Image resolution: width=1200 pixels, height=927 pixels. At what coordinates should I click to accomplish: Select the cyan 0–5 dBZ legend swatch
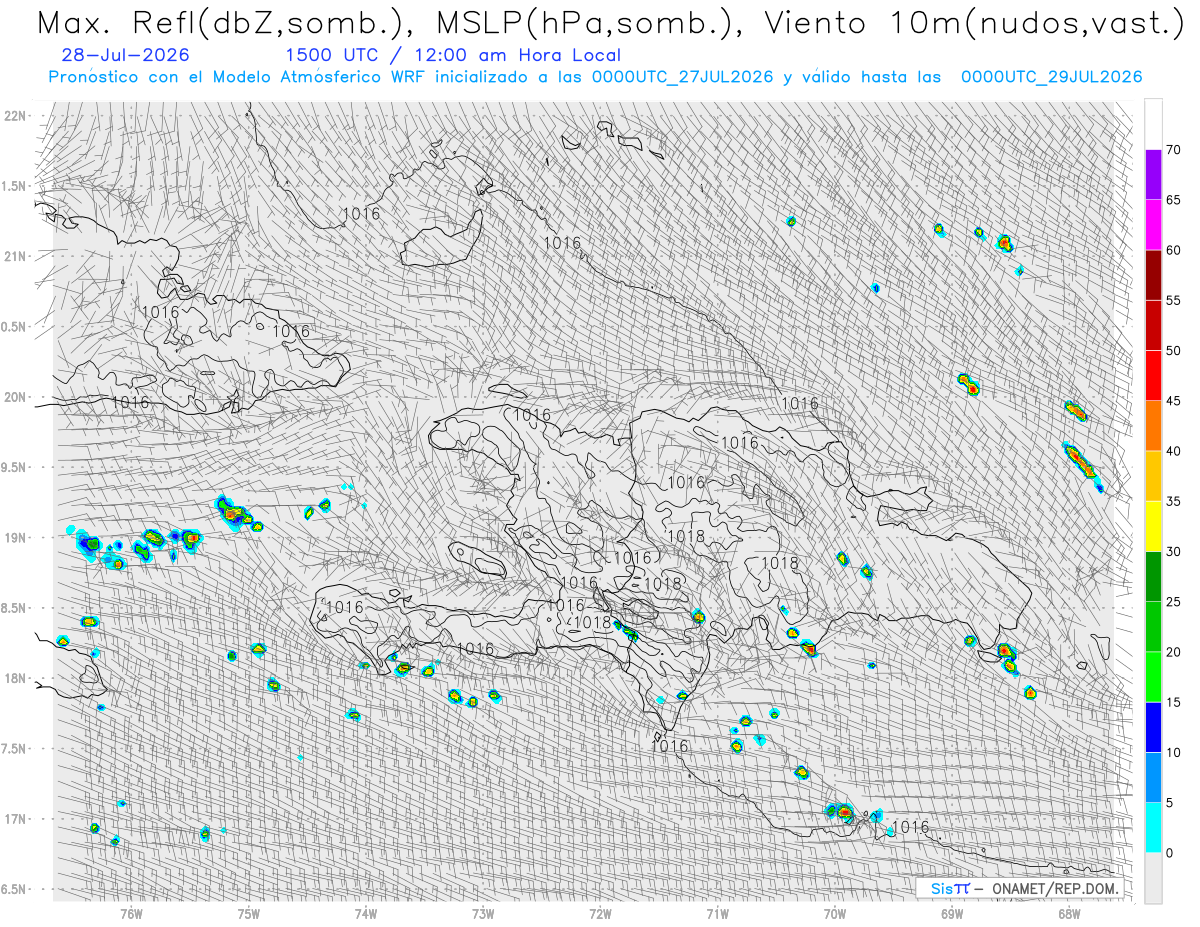(1153, 827)
